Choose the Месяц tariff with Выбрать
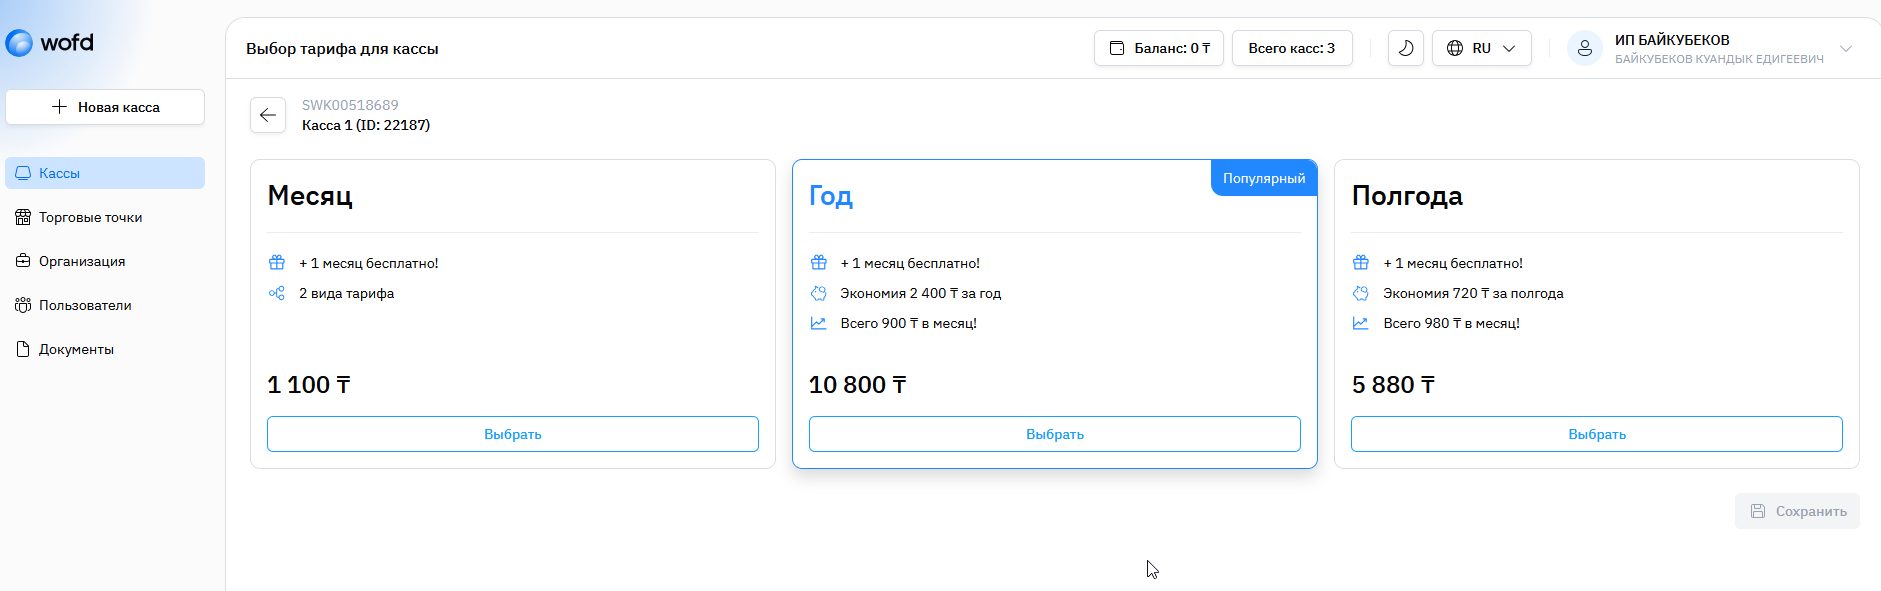1881x591 pixels. (x=512, y=434)
